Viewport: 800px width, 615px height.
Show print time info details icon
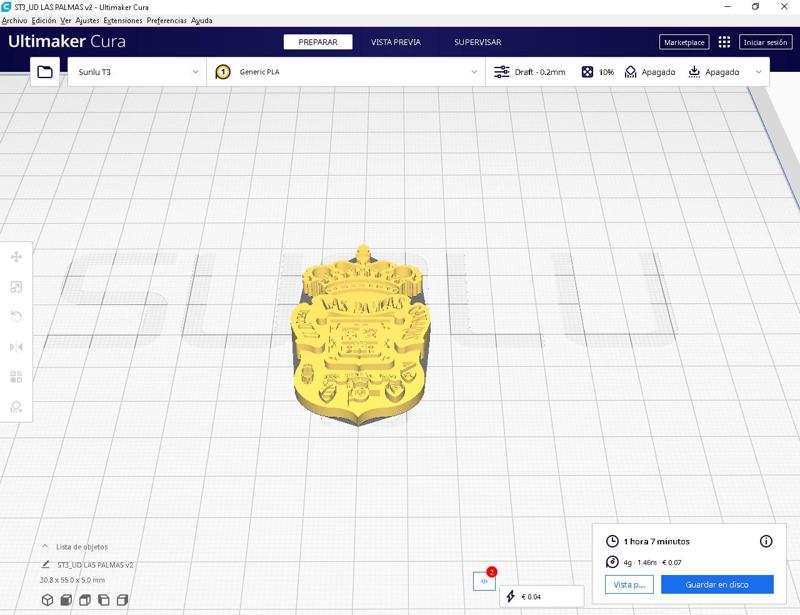tap(766, 541)
